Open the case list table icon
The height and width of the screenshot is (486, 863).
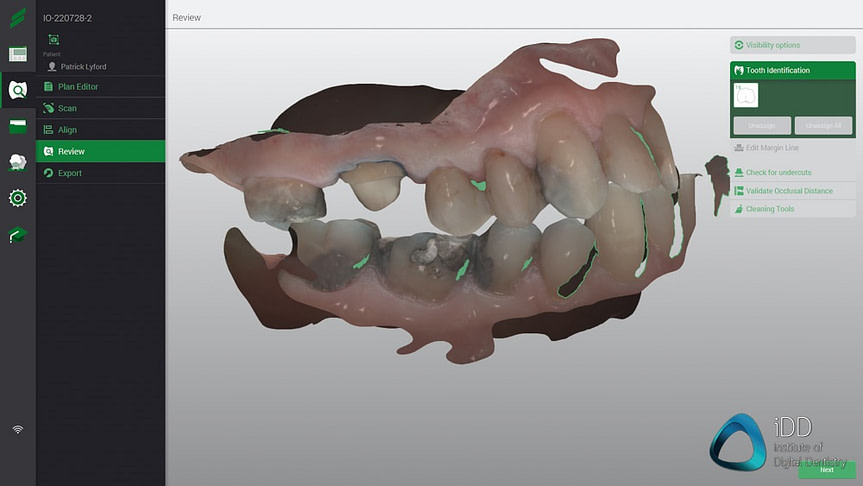click(17, 54)
